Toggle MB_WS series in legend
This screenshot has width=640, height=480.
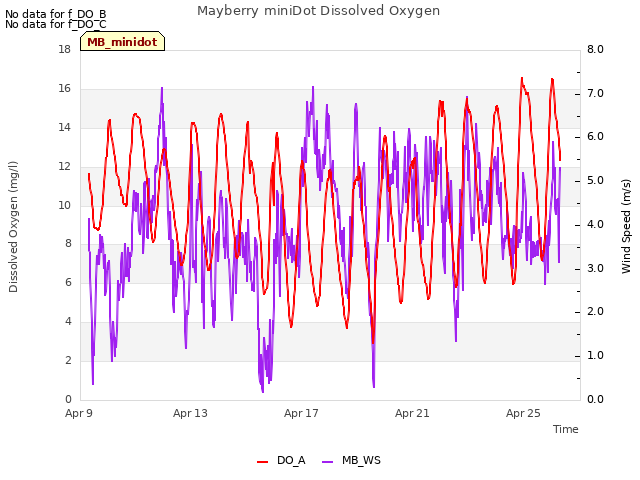[351, 460]
